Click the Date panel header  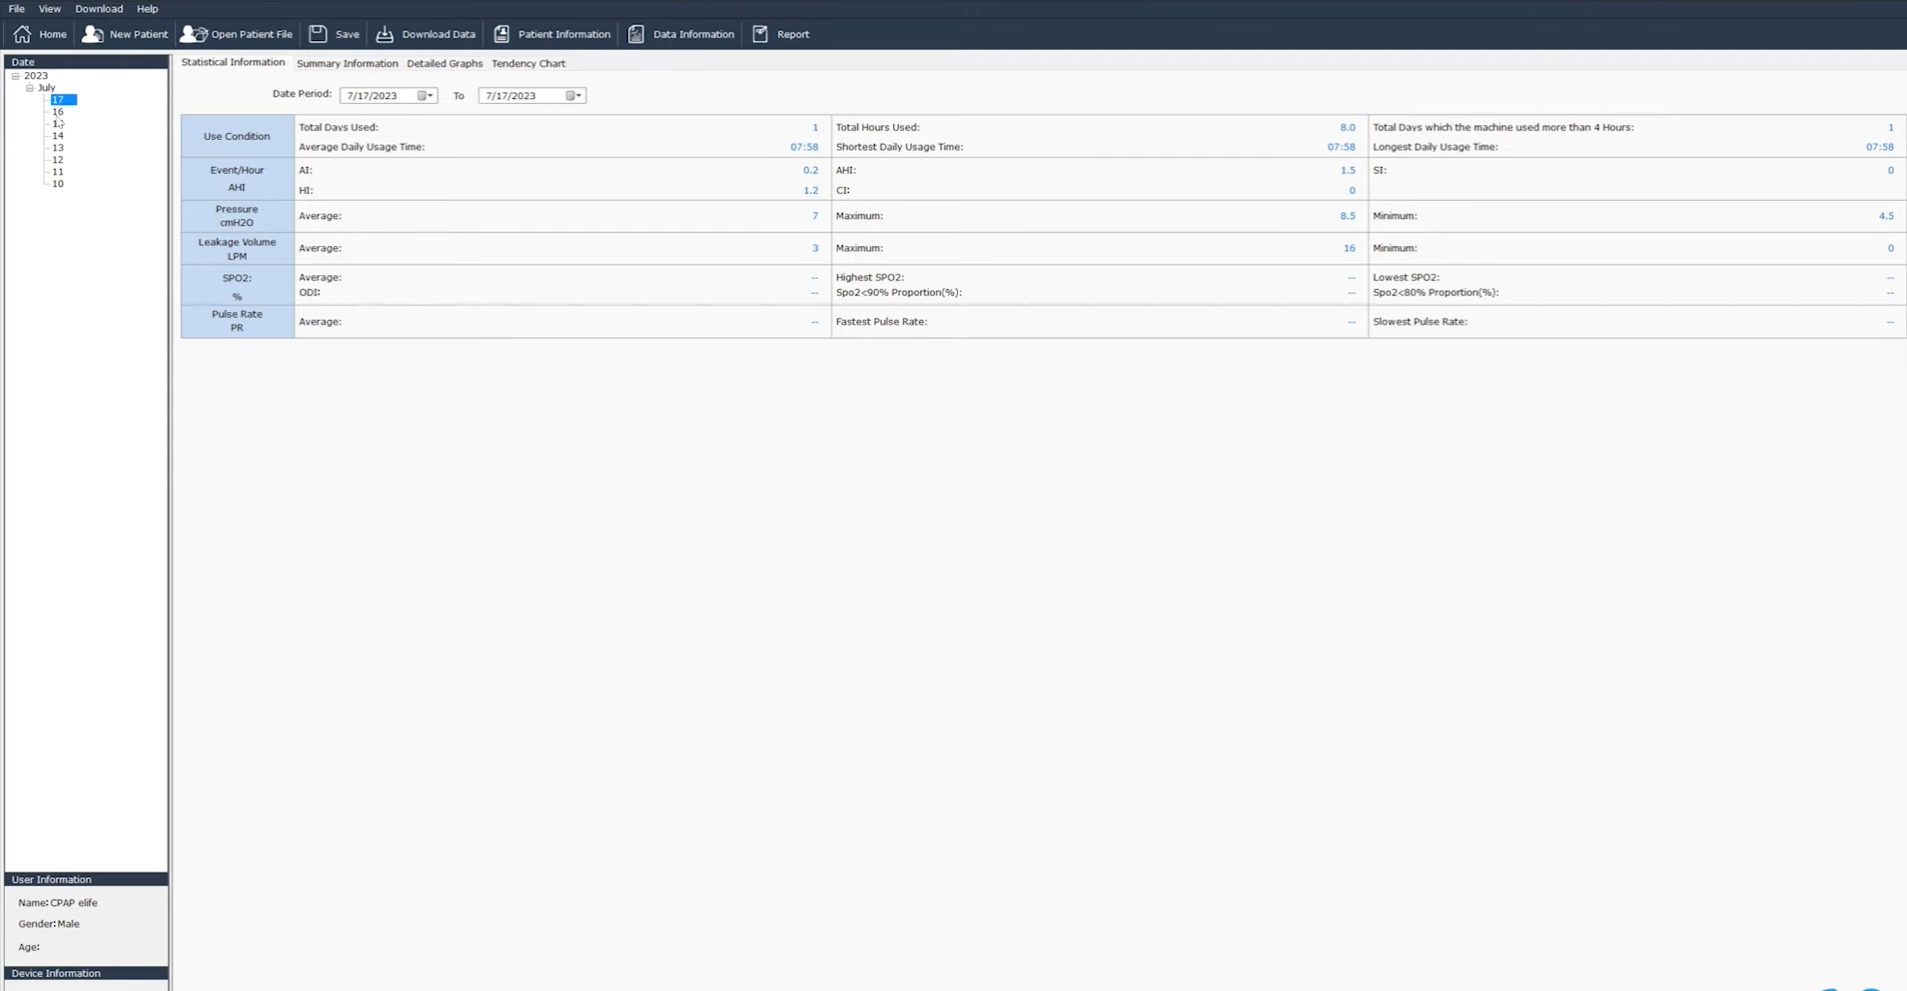[86, 62]
